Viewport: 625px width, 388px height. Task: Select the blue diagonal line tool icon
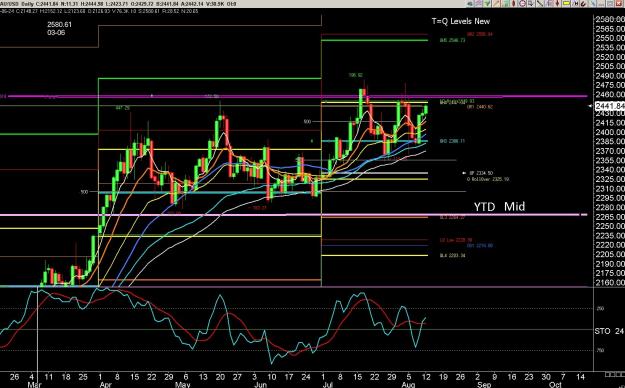[x=593, y=4]
